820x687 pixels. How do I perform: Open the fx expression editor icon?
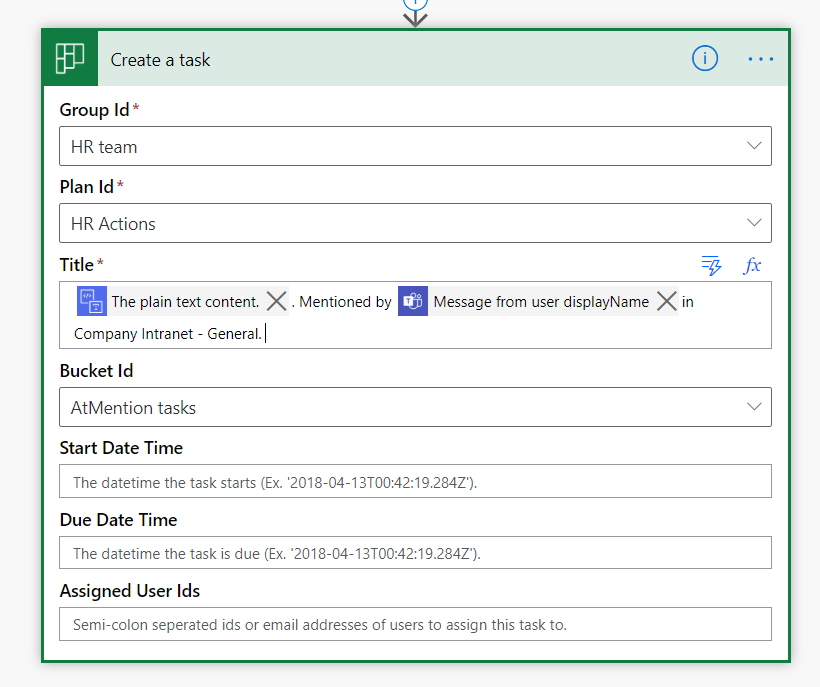(x=752, y=265)
